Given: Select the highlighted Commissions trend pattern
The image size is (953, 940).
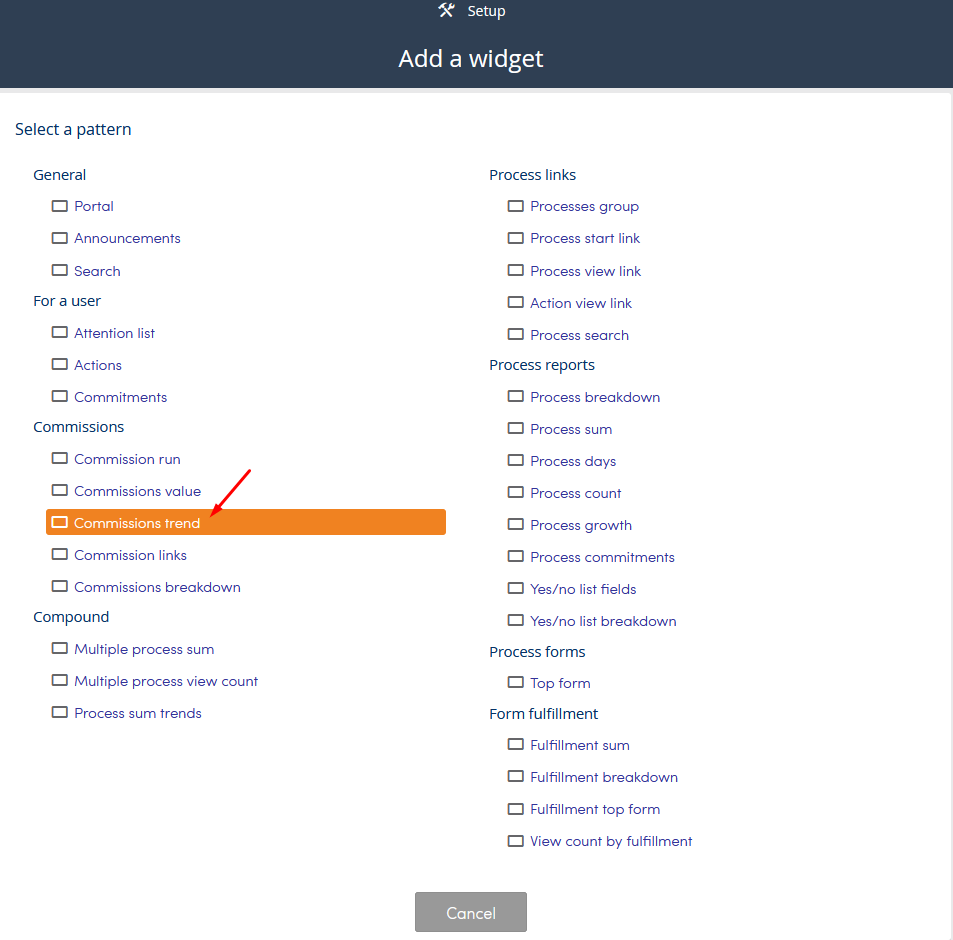Looking at the screenshot, I should pyautogui.click(x=246, y=522).
